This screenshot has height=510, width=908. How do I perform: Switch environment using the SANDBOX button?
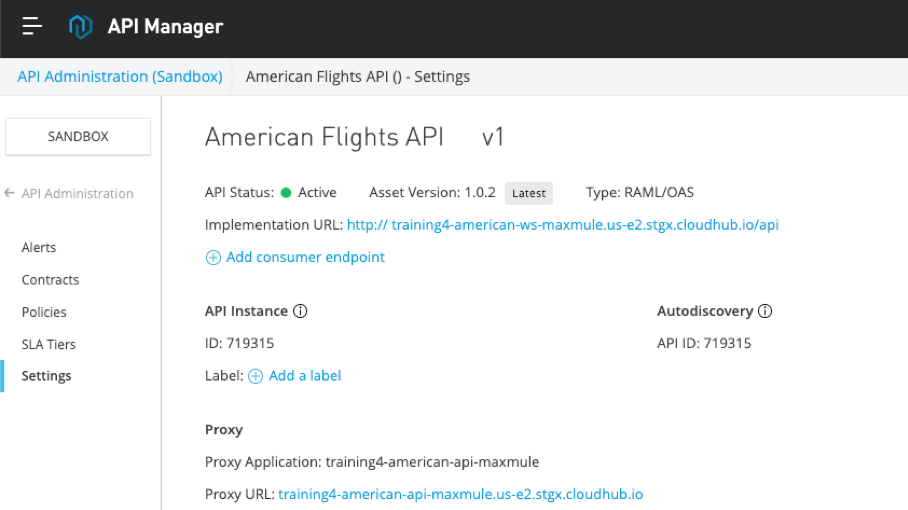pos(78,137)
